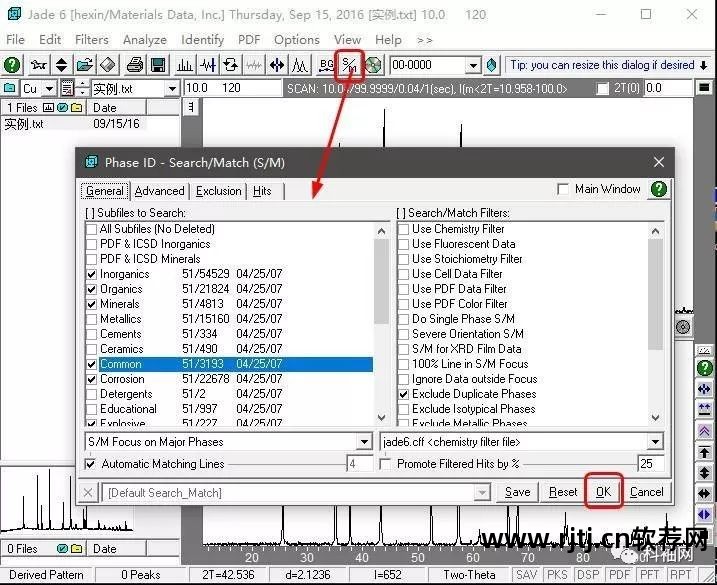Click the Promote Filtered Hits percent slider
Image resolution: width=717 pixels, height=585 pixels.
point(580,464)
